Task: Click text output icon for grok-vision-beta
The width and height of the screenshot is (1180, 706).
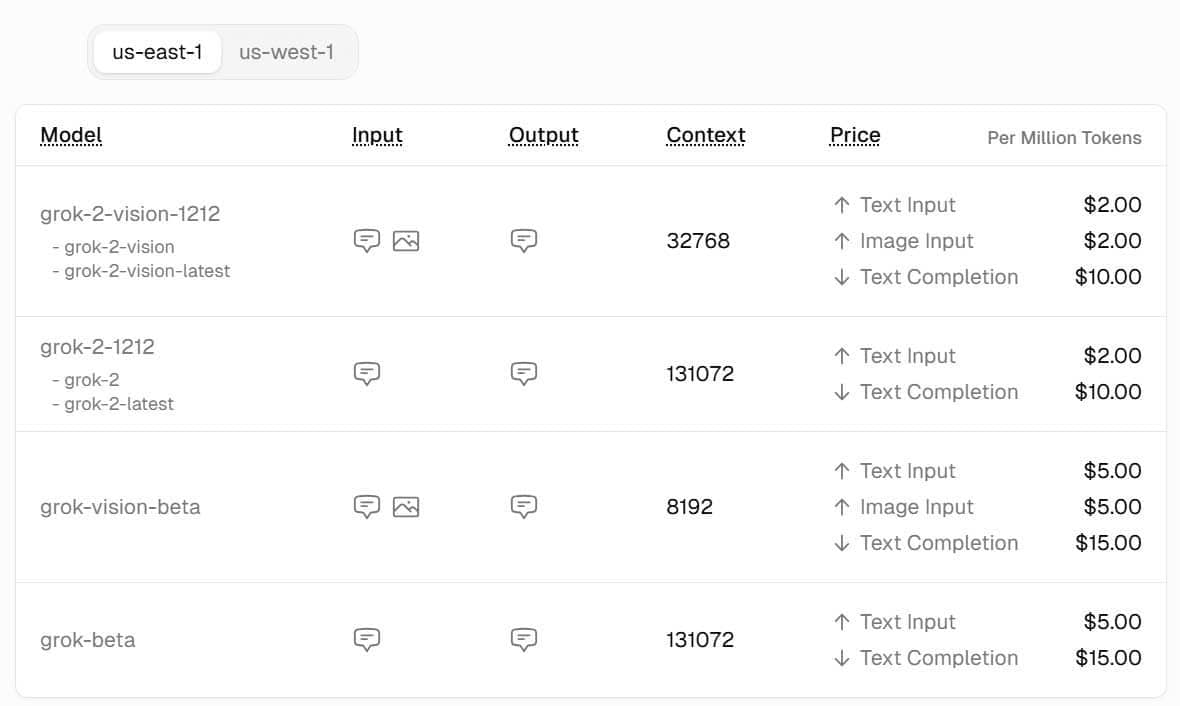Action: pyautogui.click(x=524, y=507)
